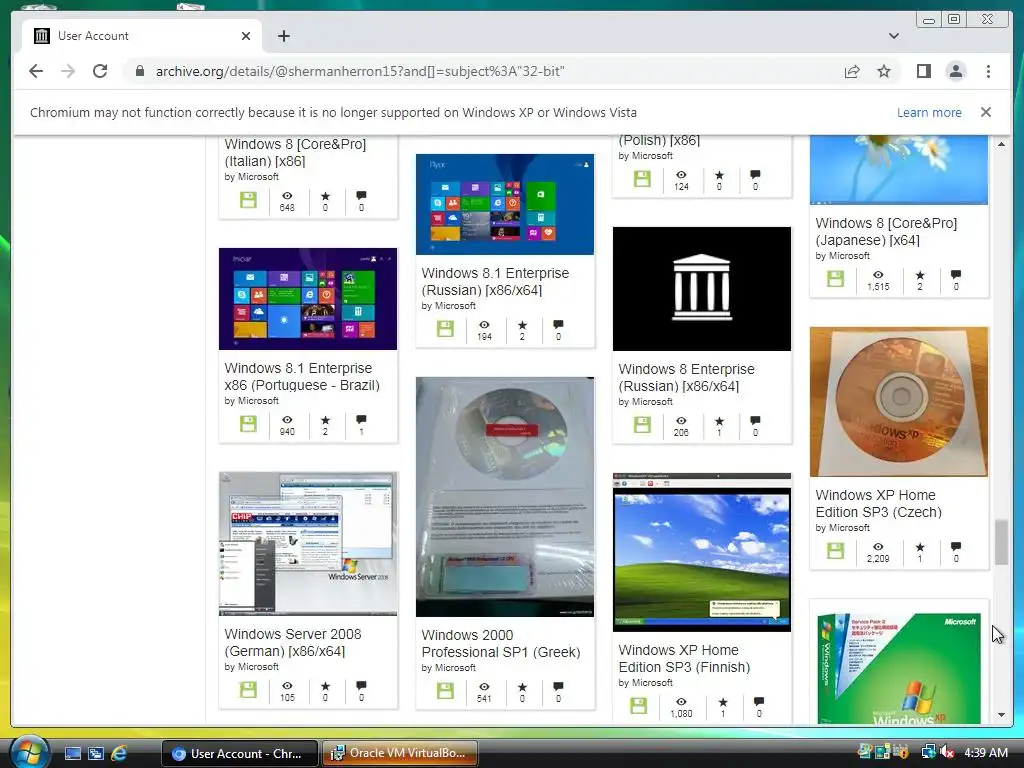Open the user profile menu
Screen dimensions: 1024x768
[x=955, y=71]
